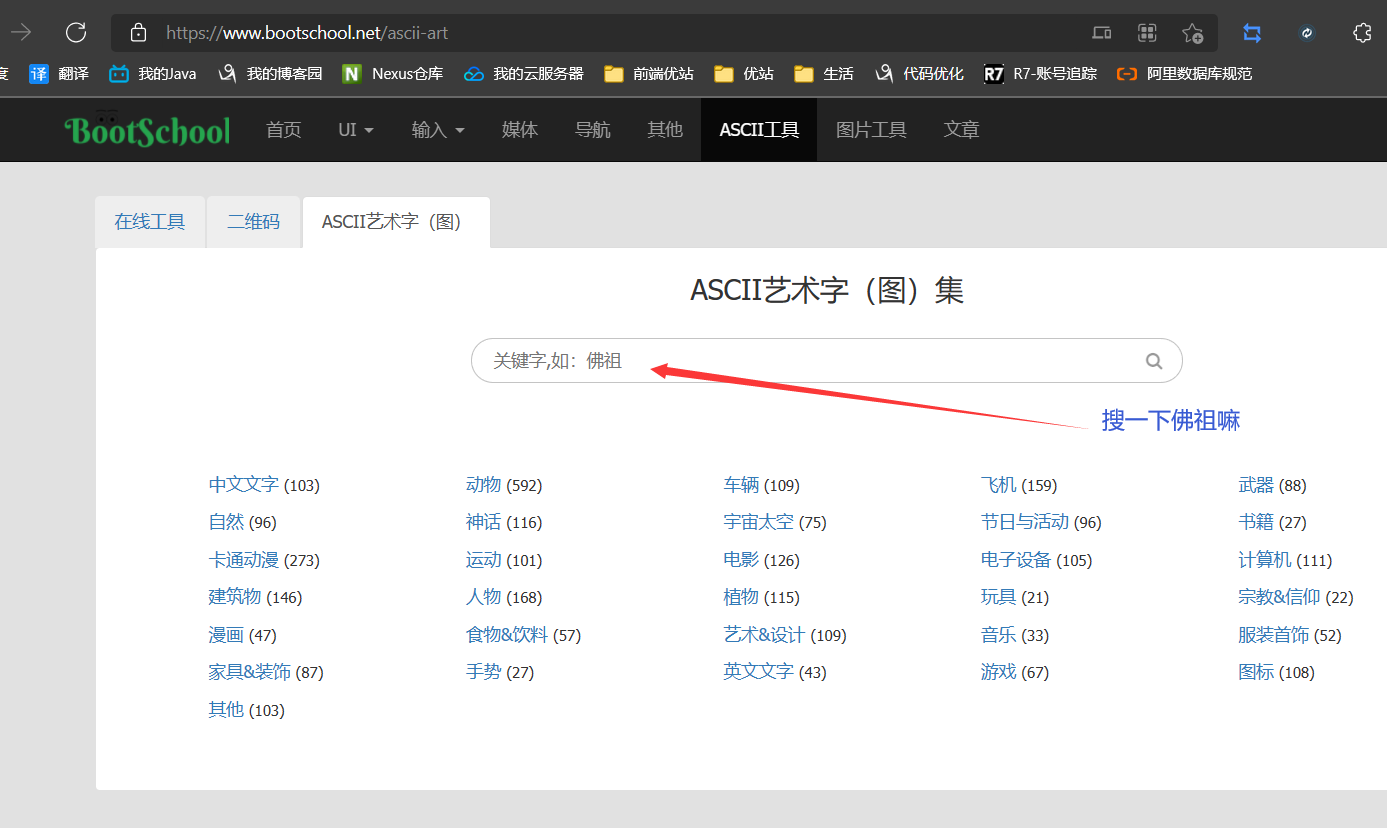Open the 动物 category link
Screen dimensions: 1387x837
(x=484, y=485)
